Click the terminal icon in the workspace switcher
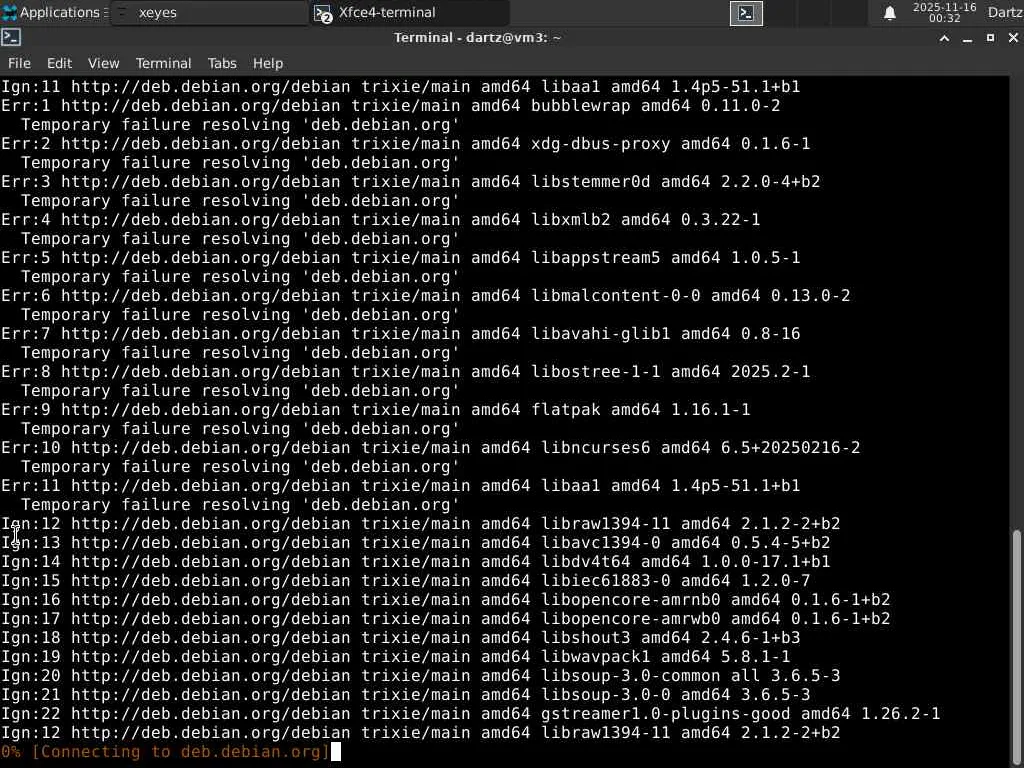Viewport: 1024px width, 768px height. [746, 13]
